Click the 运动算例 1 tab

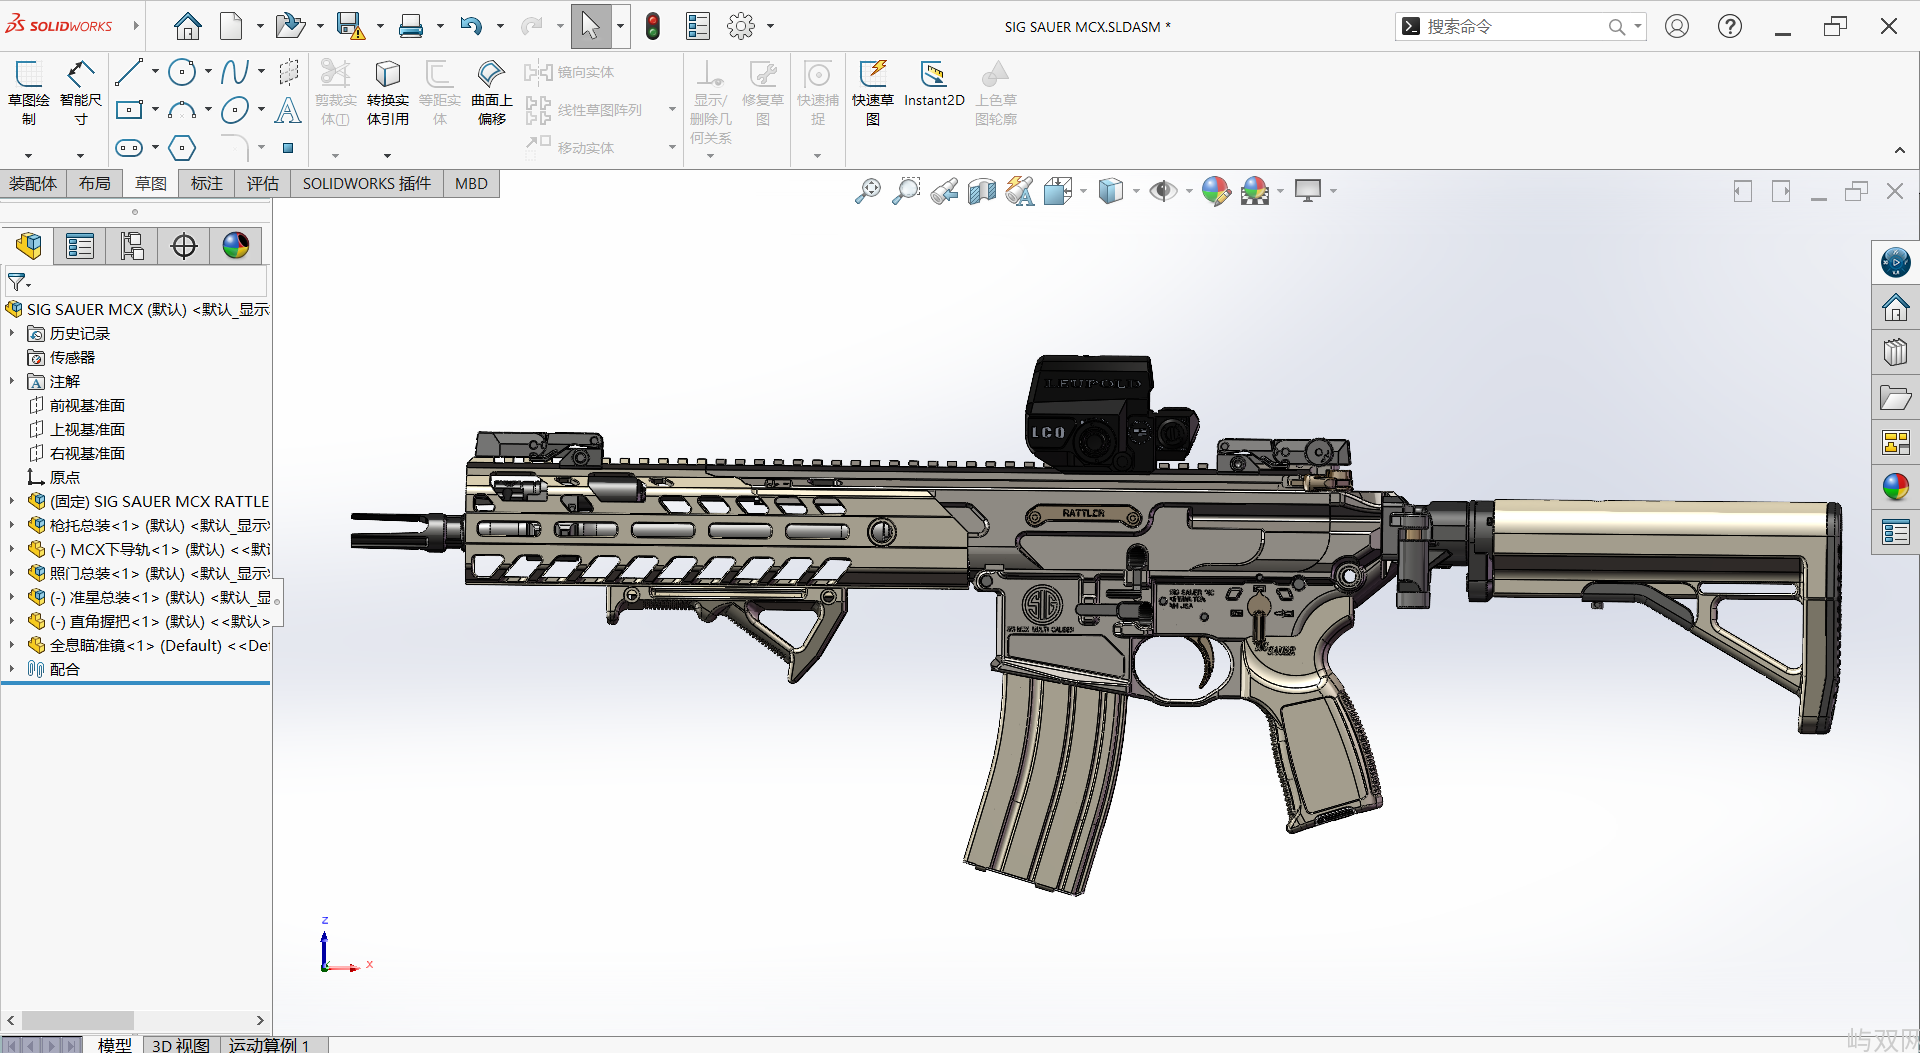coord(268,1044)
